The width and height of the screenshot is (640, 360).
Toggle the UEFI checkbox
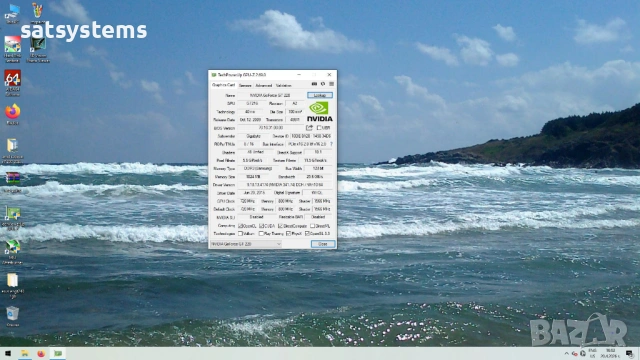click(x=319, y=128)
